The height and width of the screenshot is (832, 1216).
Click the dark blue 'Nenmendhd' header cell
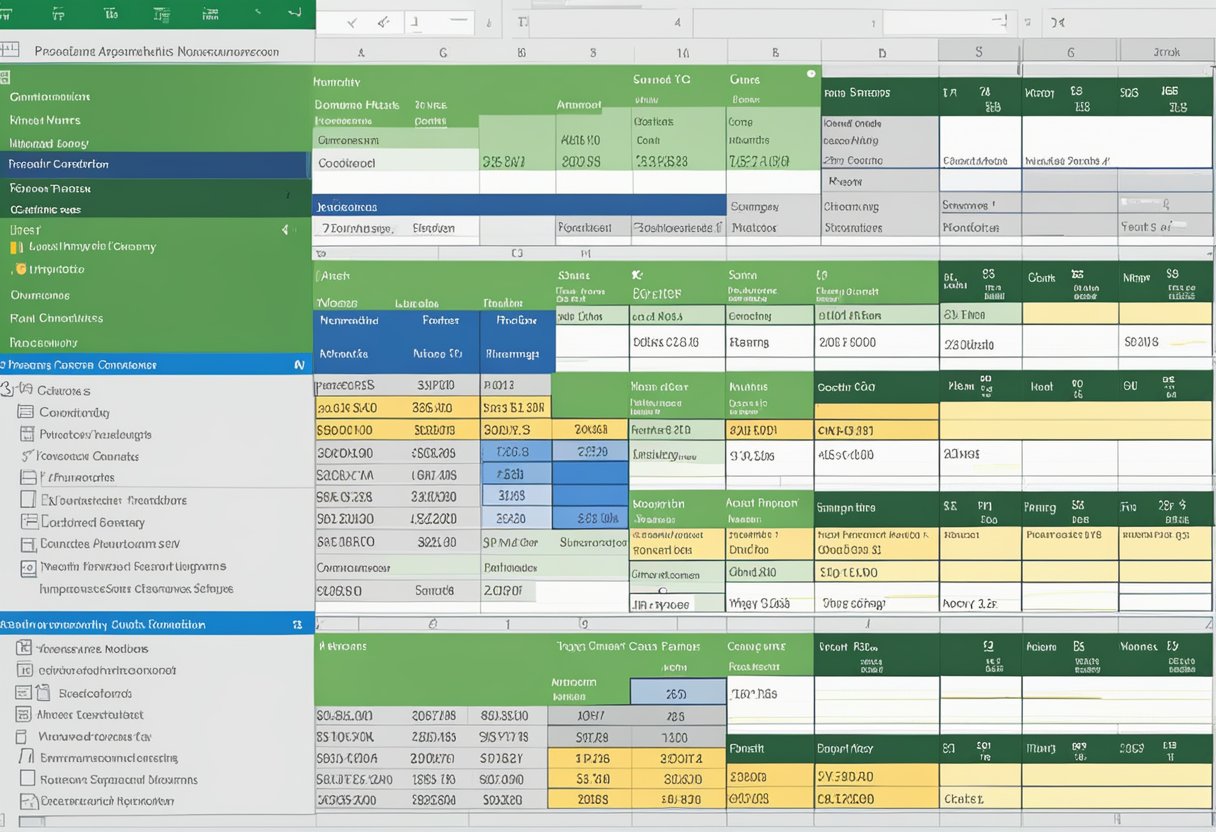347,321
